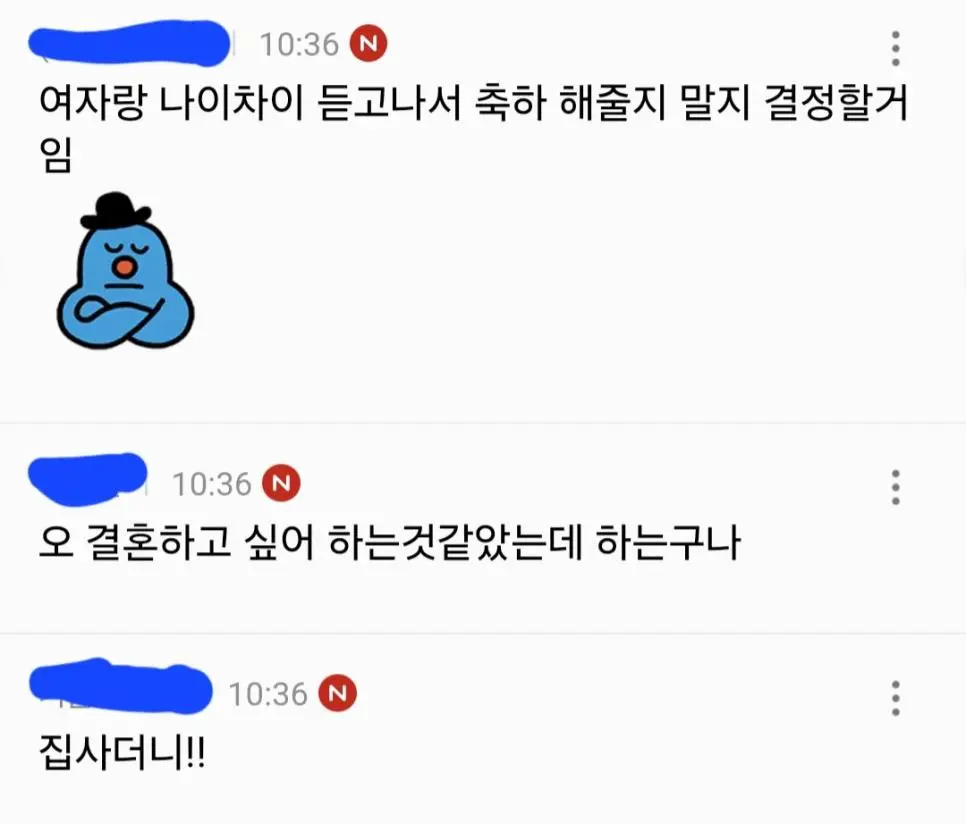Click the red N badge beside the third comment's time

pyautogui.click(x=337, y=693)
